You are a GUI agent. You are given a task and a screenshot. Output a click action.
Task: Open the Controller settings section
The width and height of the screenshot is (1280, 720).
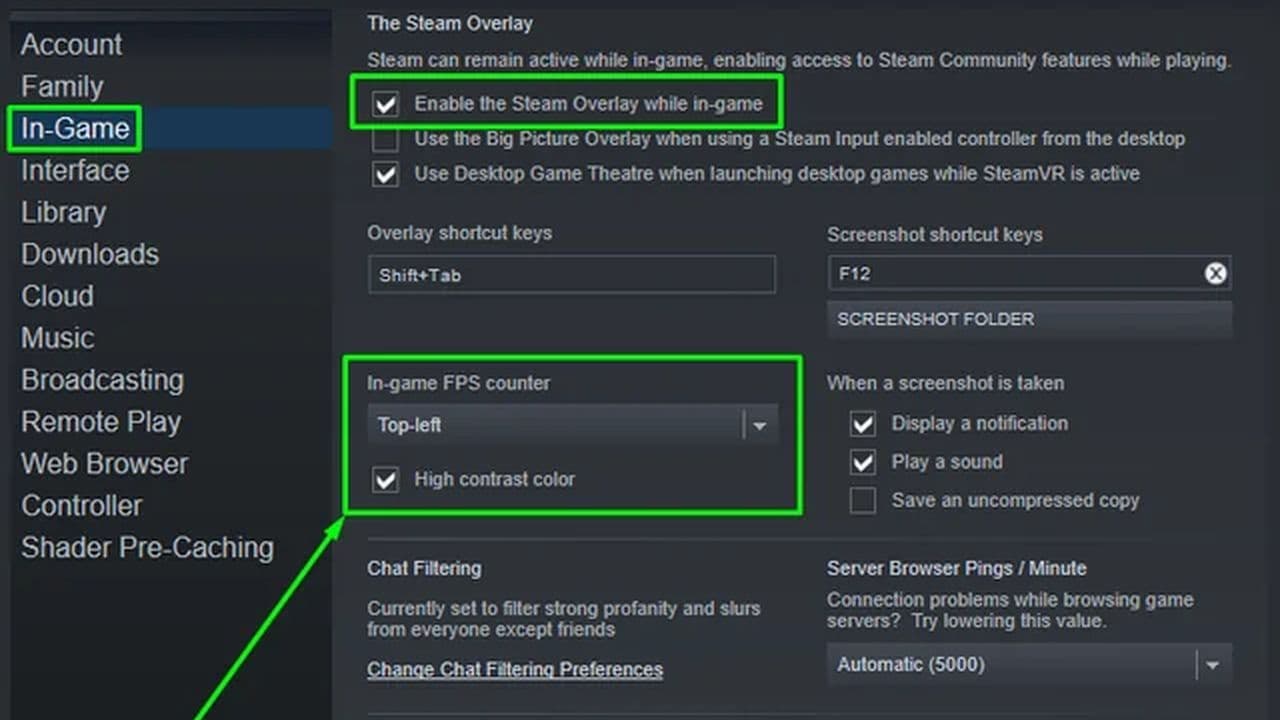pyautogui.click(x=82, y=506)
